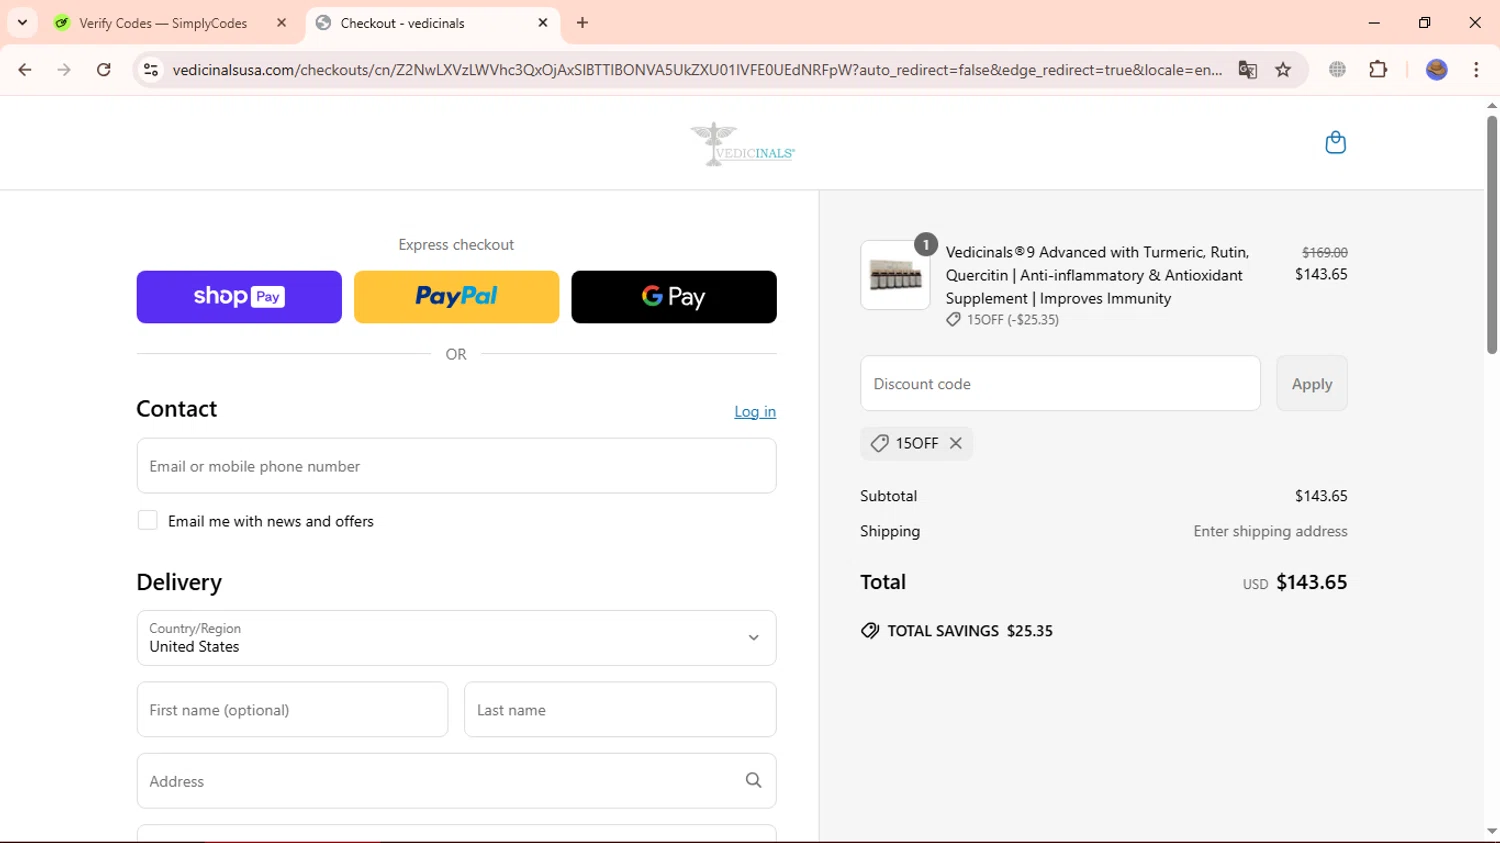
Task: Click the Vedicinals 9 product thumbnail
Action: (x=895, y=275)
